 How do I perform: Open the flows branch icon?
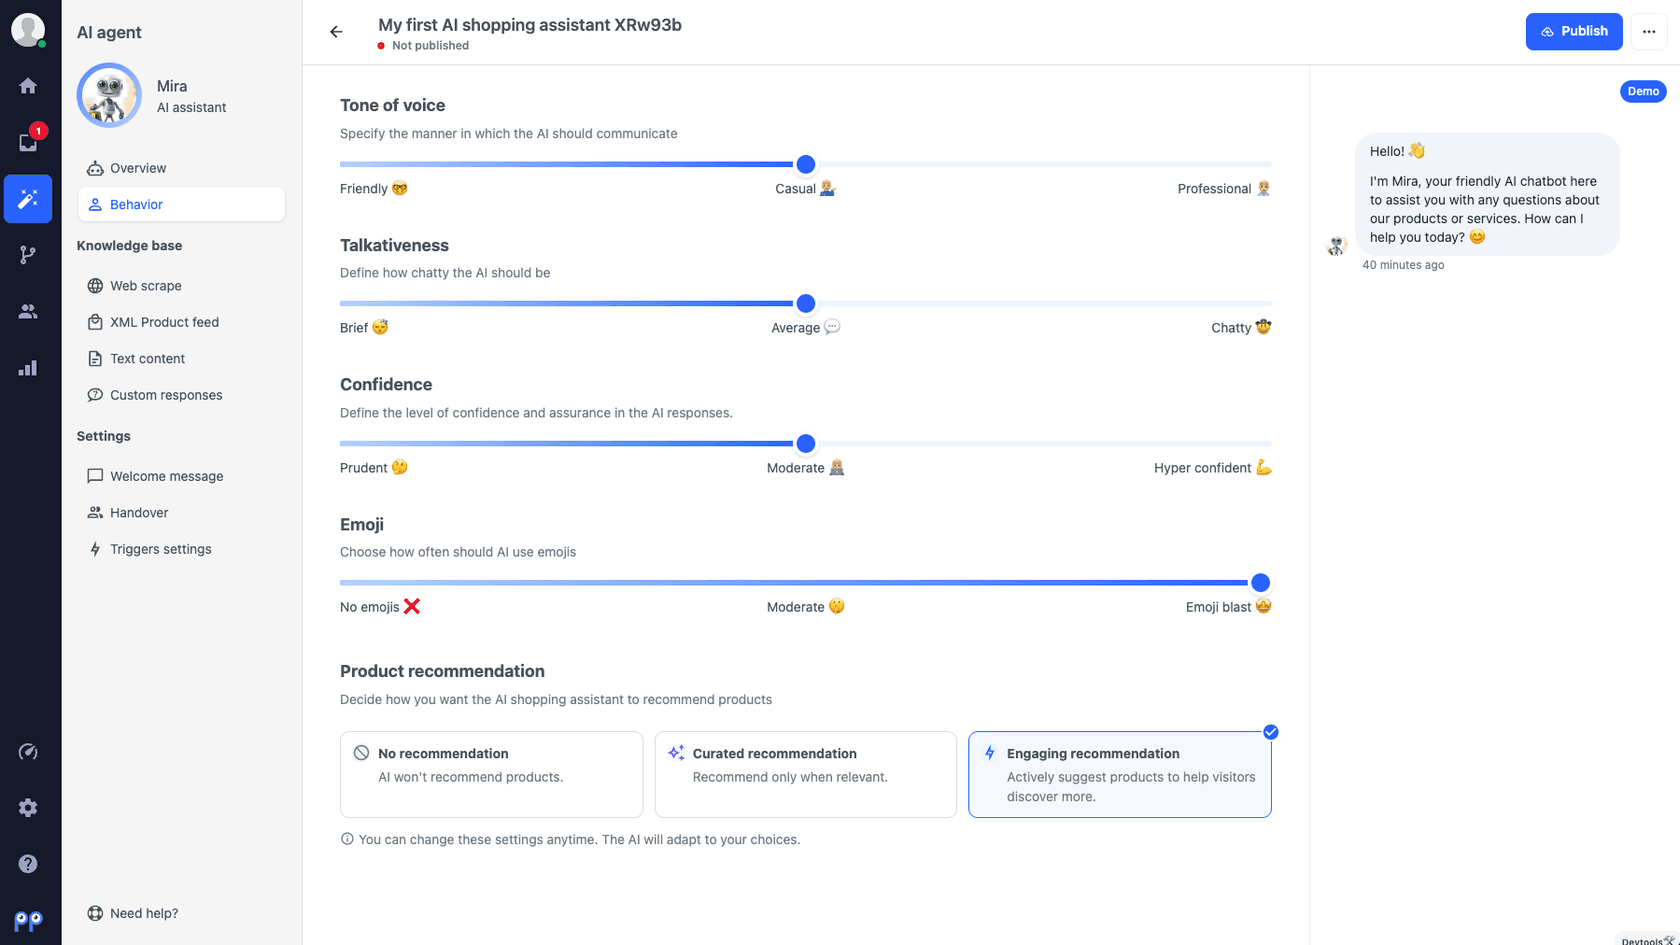click(x=28, y=255)
